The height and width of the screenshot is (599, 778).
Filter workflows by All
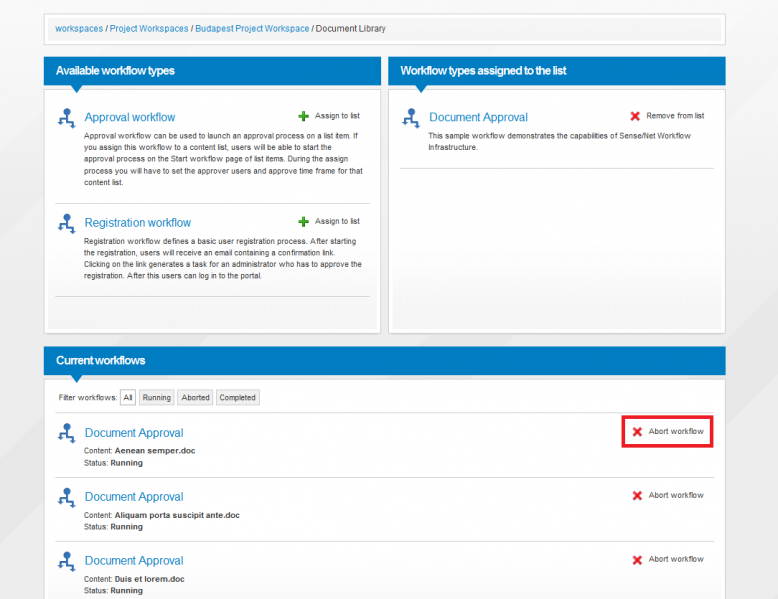point(128,398)
